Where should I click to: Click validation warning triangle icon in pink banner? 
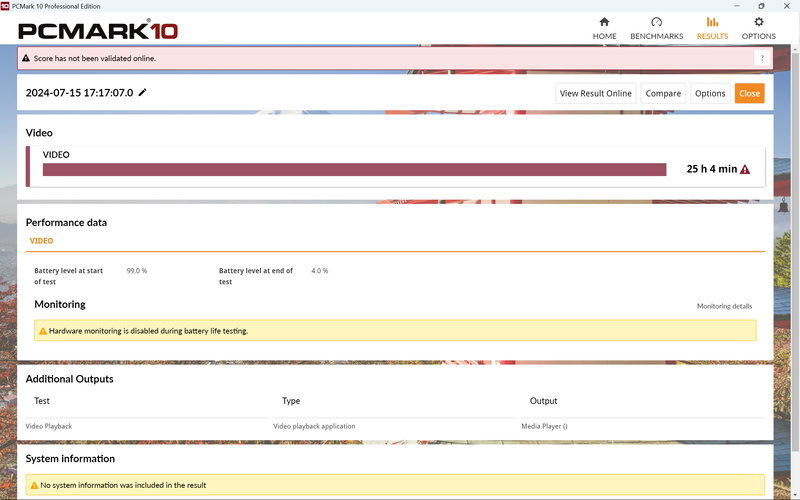[26, 58]
